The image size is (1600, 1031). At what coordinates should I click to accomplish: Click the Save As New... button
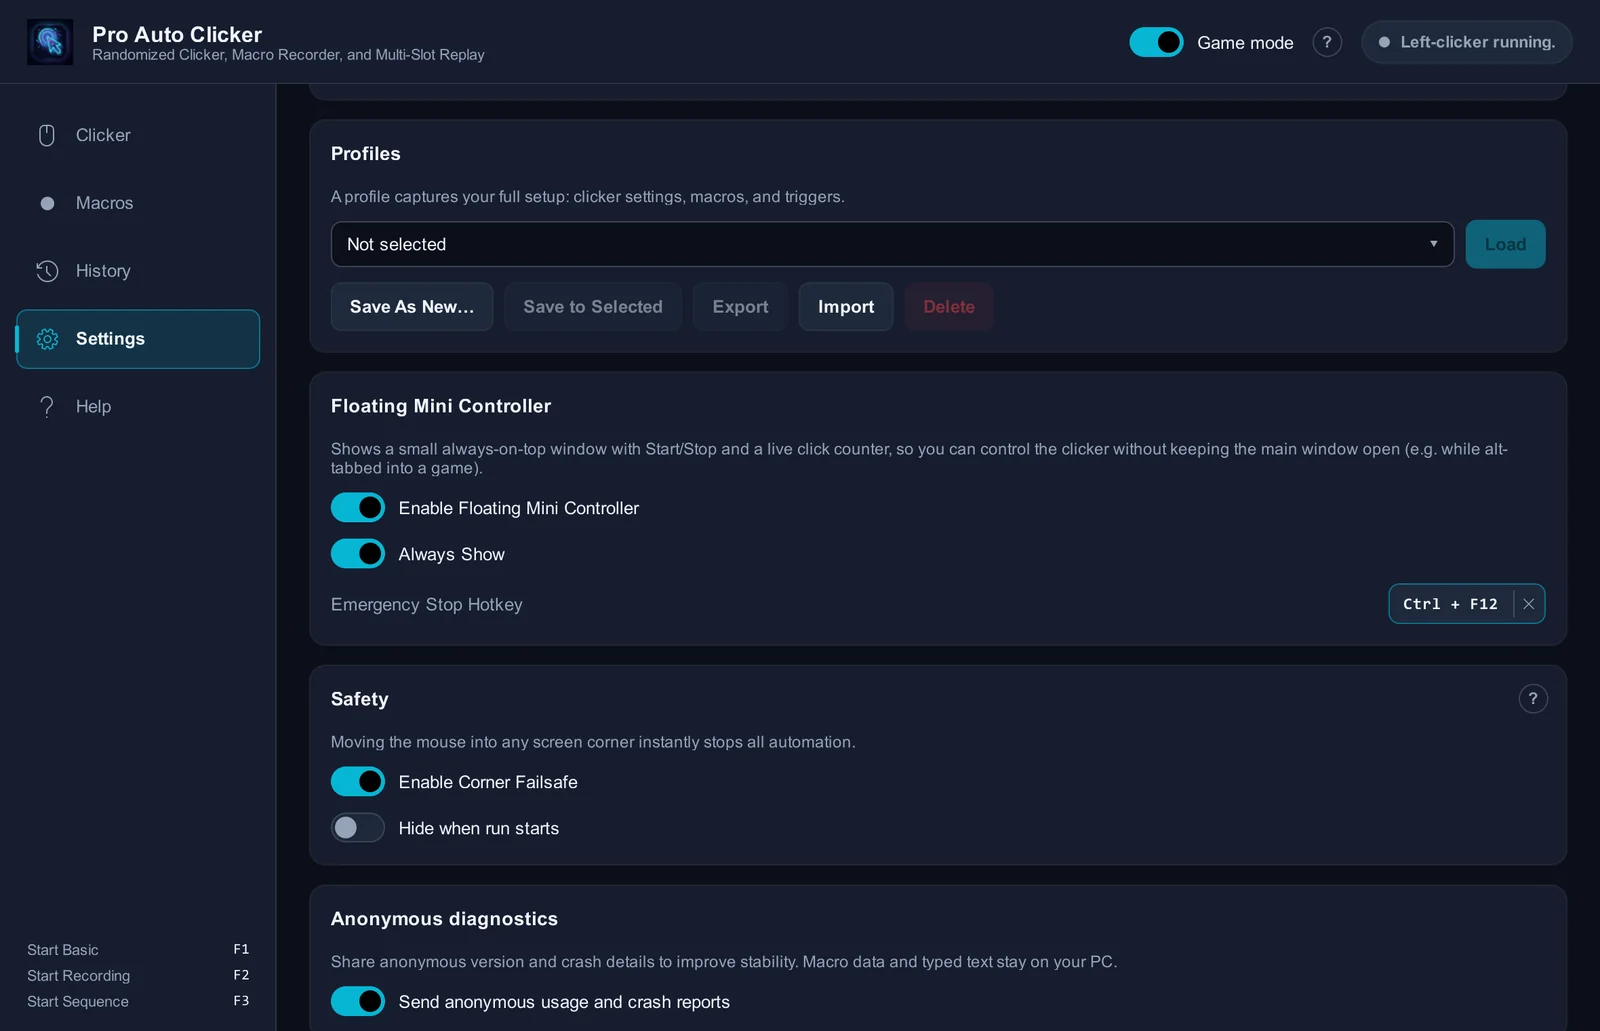tap(412, 307)
